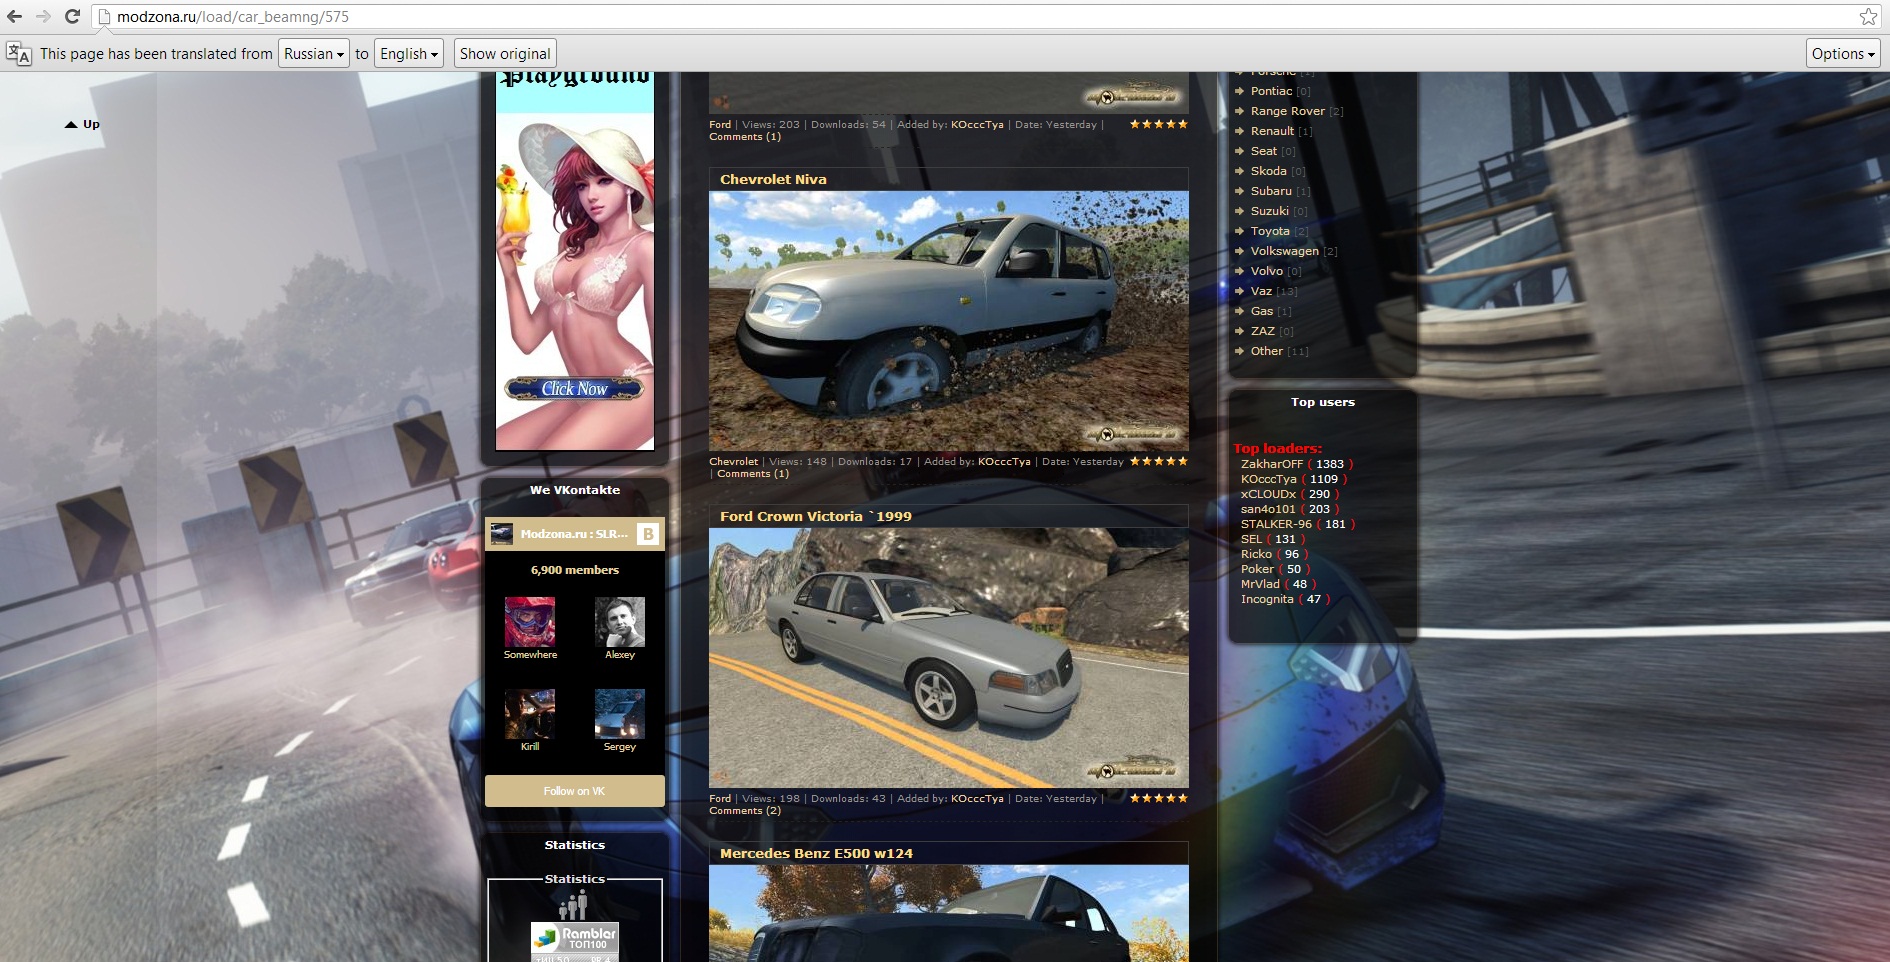Click the star rating under Ford Crown Victoria
The height and width of the screenshot is (962, 1890).
1159,798
